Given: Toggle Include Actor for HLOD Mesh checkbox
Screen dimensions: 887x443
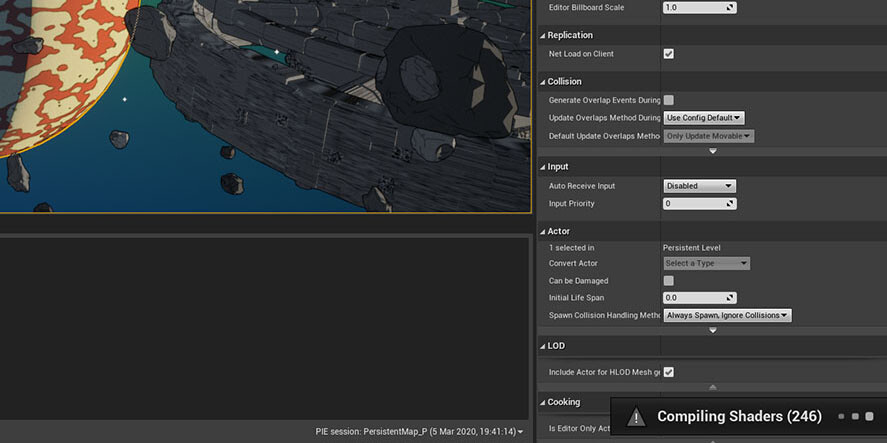Looking at the screenshot, I should pyautogui.click(x=668, y=372).
